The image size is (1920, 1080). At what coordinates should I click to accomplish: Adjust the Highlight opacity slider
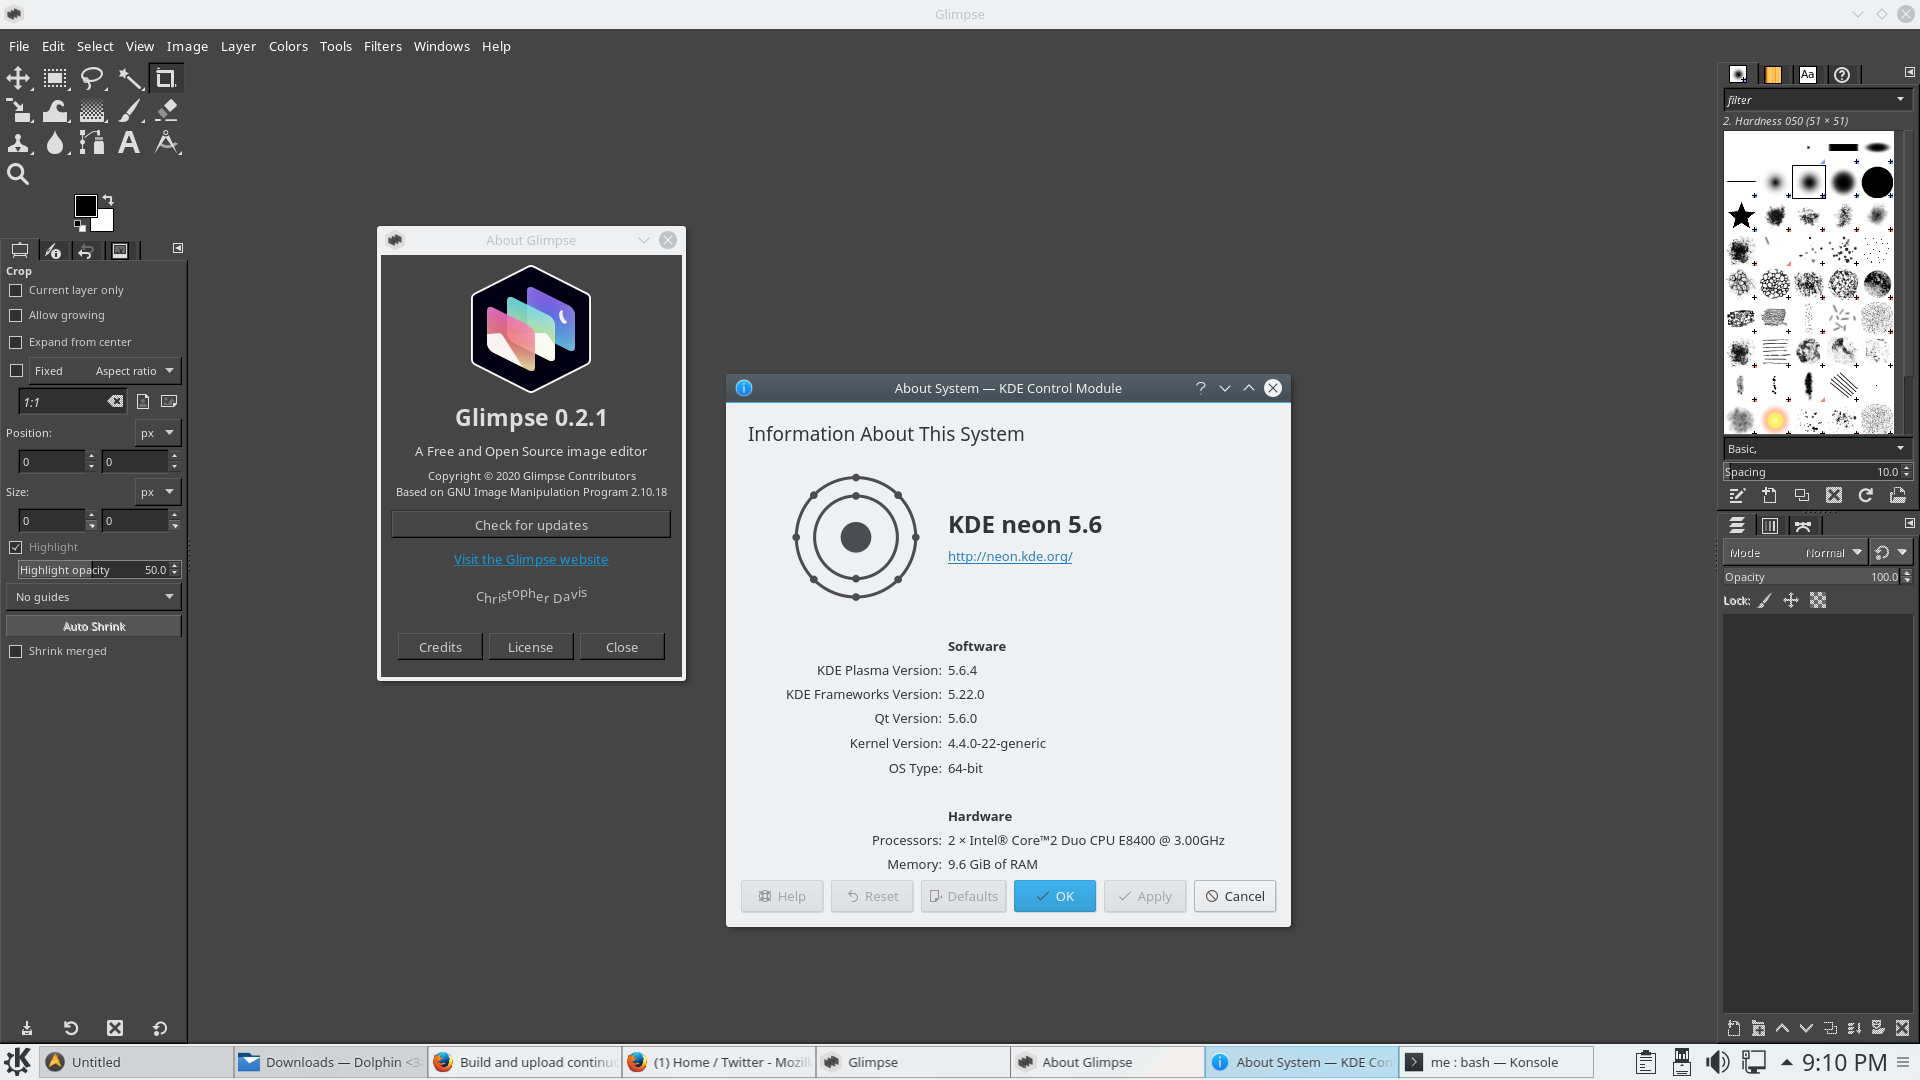tap(99, 570)
